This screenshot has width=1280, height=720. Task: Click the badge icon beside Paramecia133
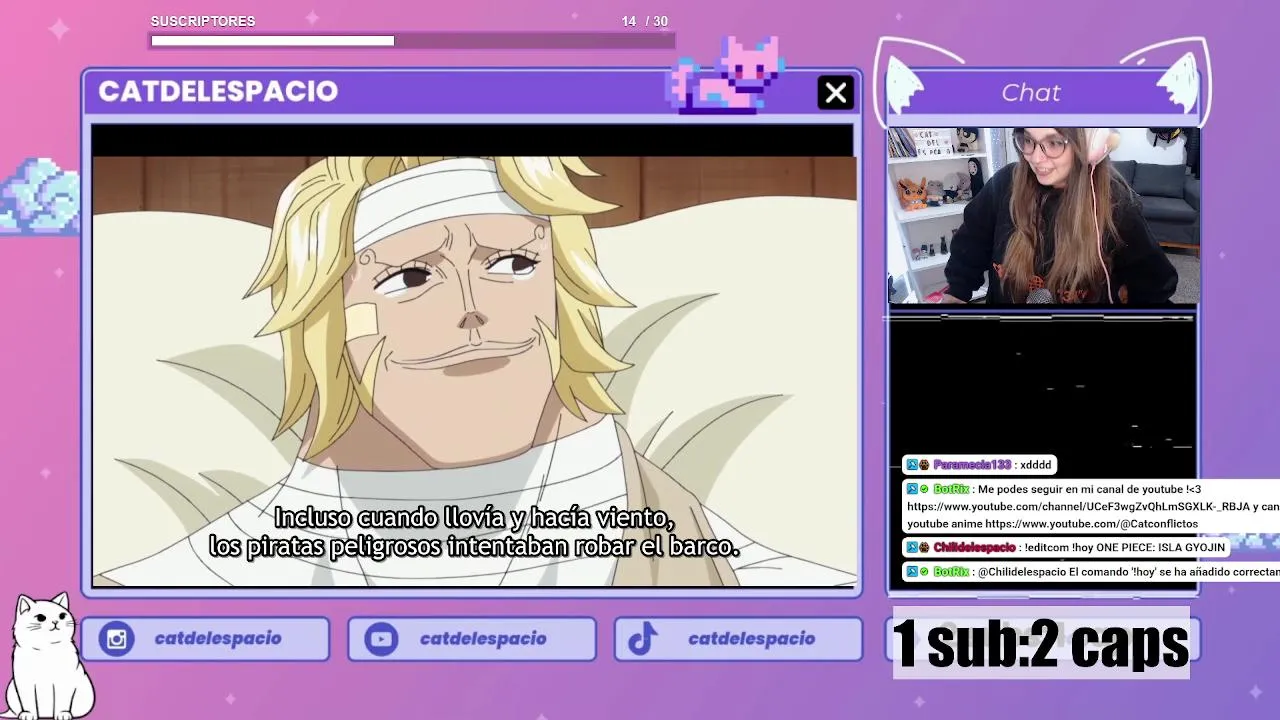[x=924, y=465]
